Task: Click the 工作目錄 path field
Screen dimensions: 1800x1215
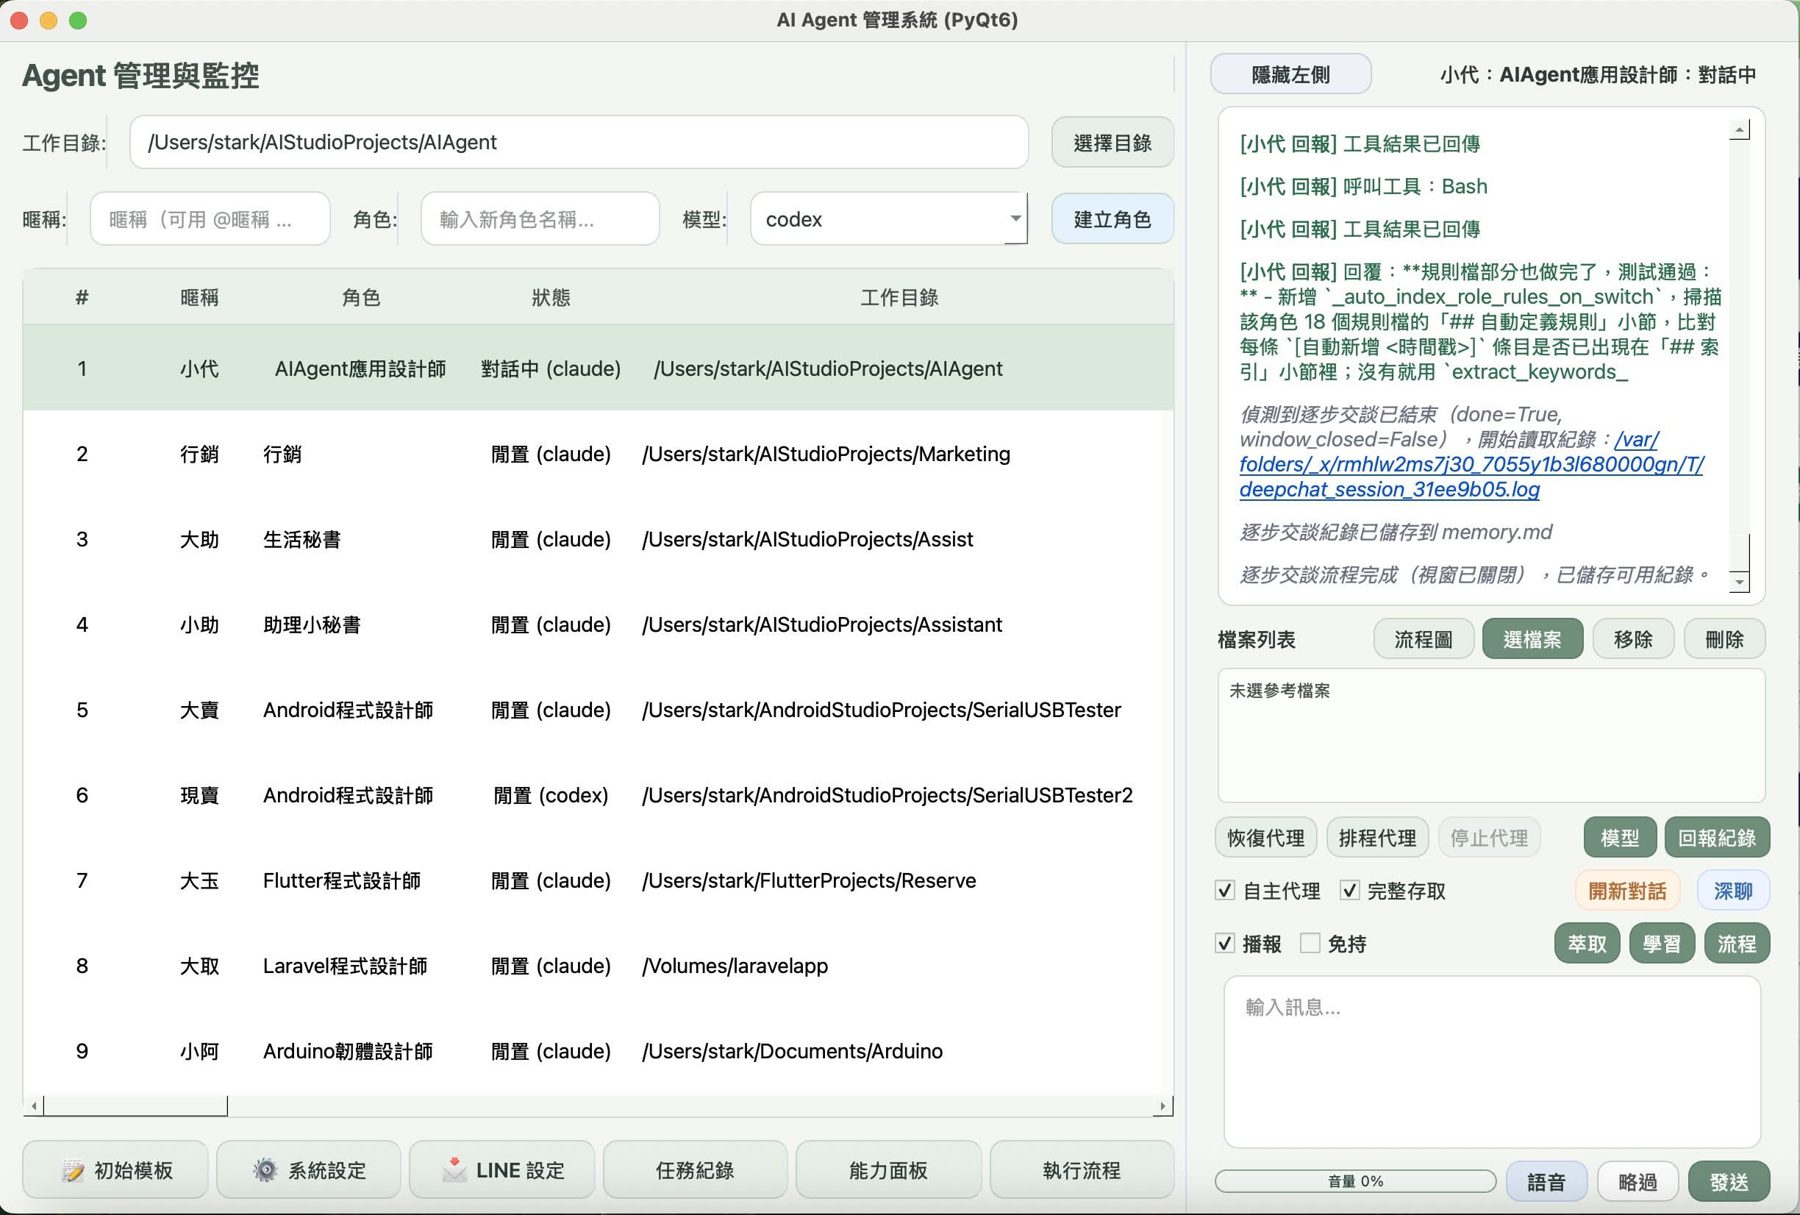Action: click(x=579, y=142)
